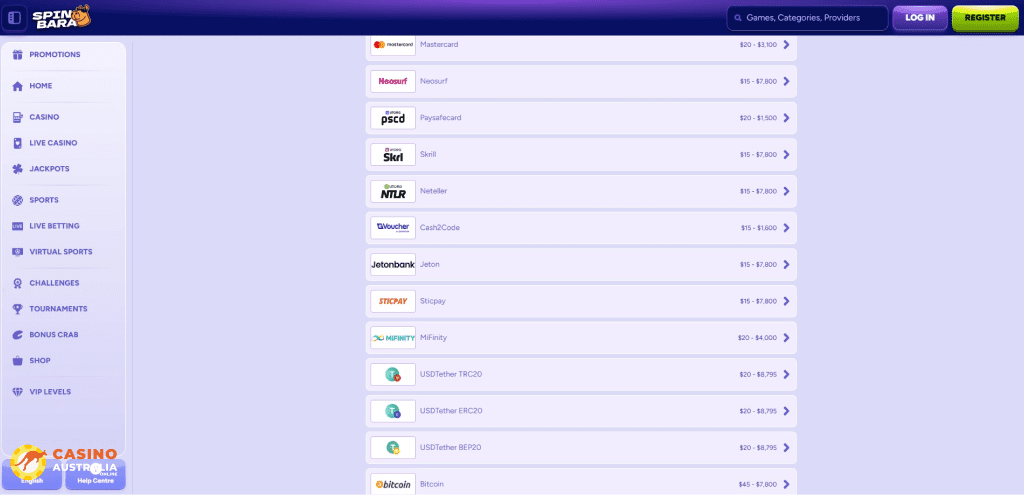Click the search magnifier icon
Viewport: 1024px width, 495px height.
pyautogui.click(x=738, y=18)
